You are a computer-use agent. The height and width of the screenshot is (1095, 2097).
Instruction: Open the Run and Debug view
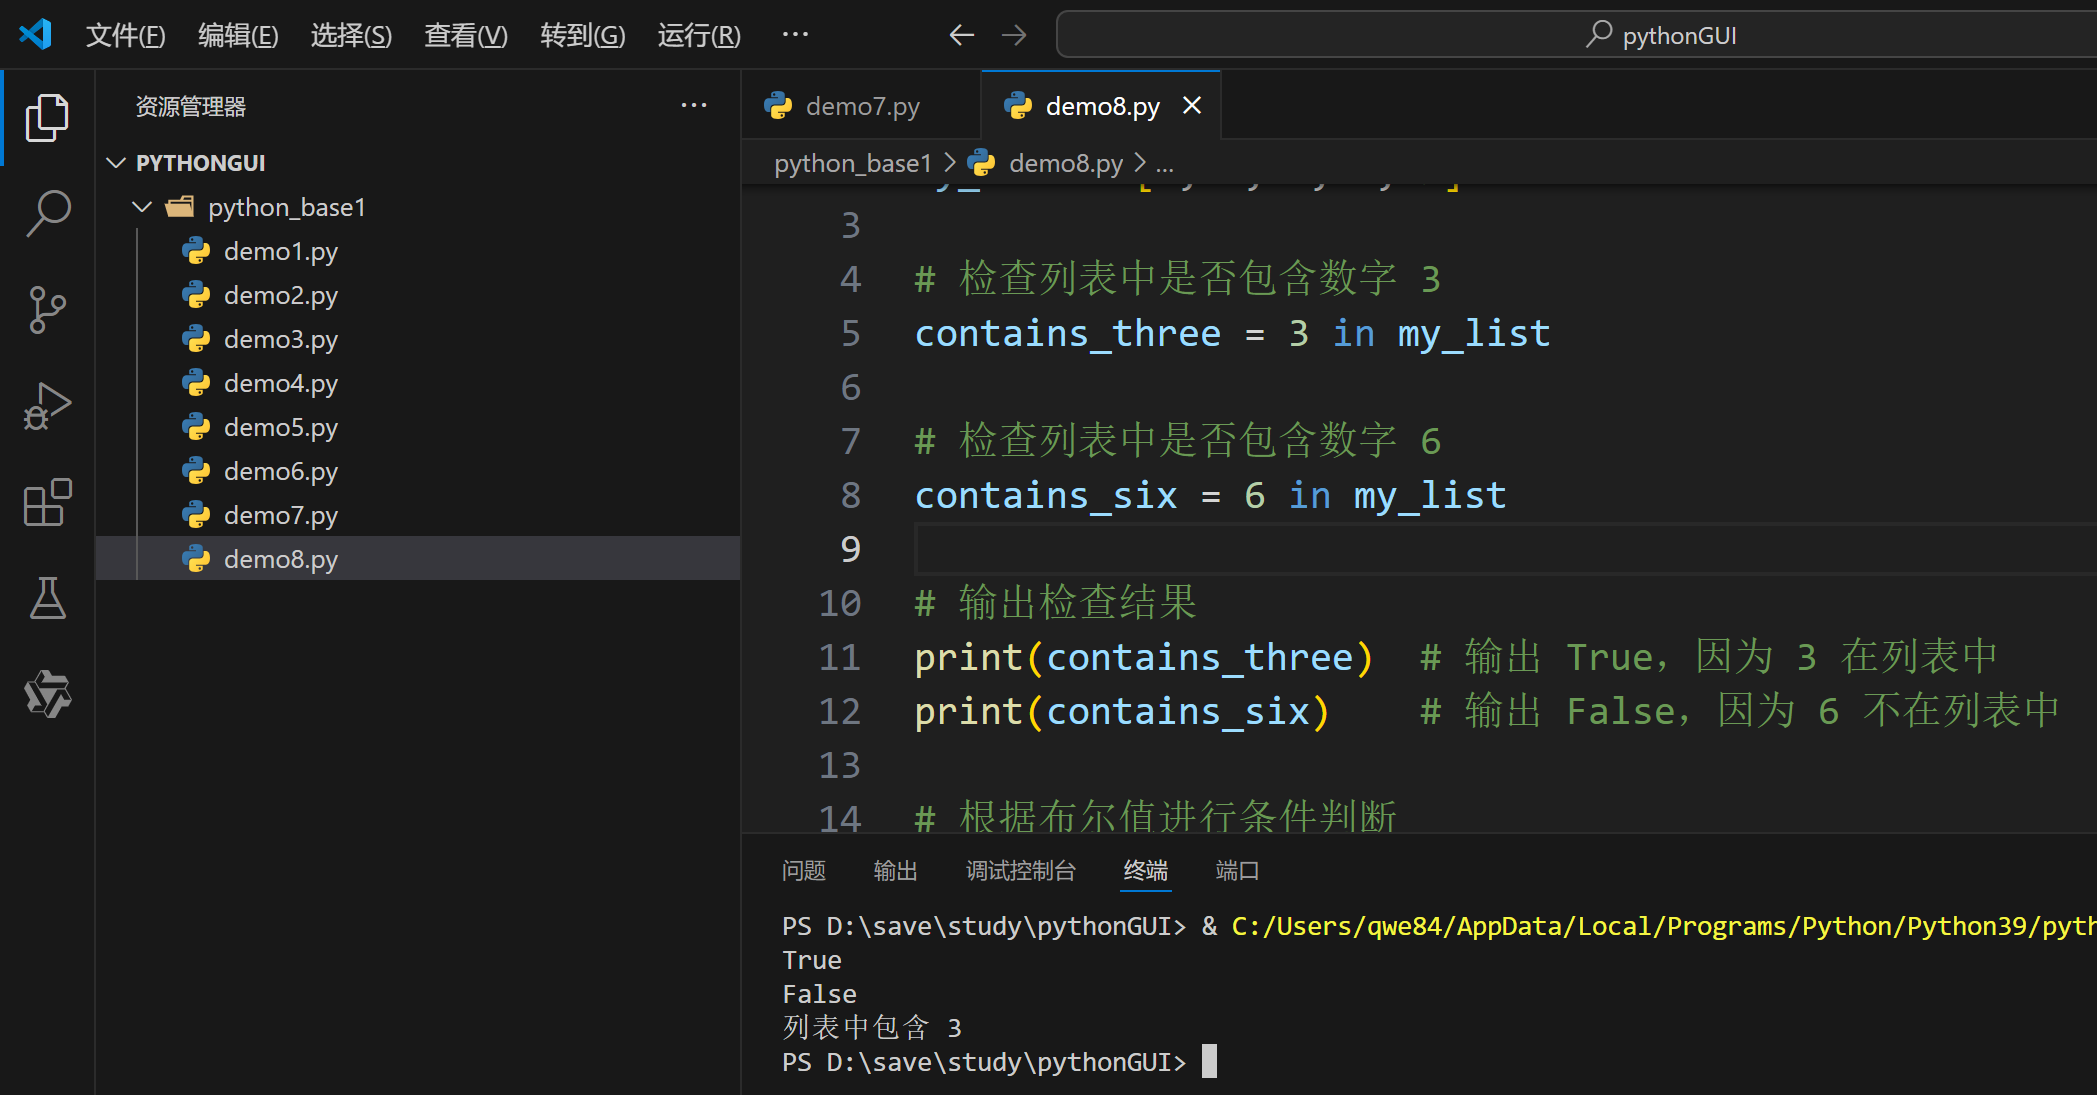(x=46, y=406)
